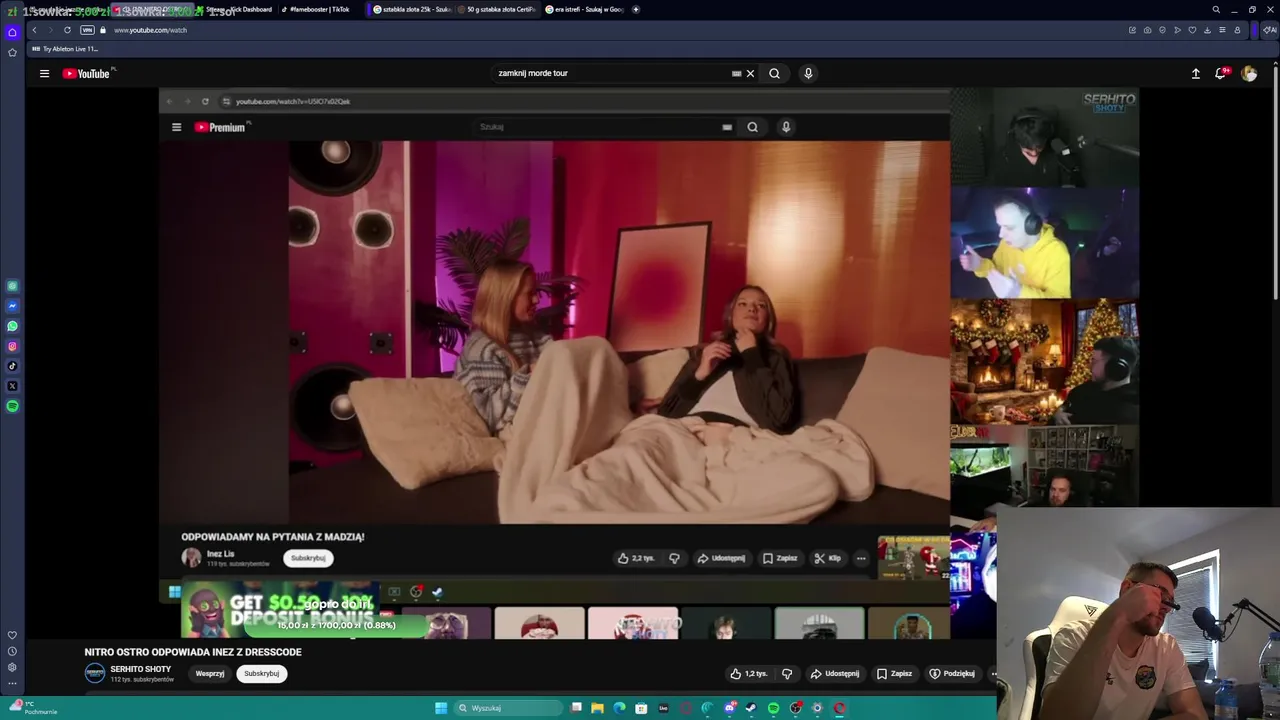
Task: Save the video with outer Zapisz button
Action: [894, 673]
